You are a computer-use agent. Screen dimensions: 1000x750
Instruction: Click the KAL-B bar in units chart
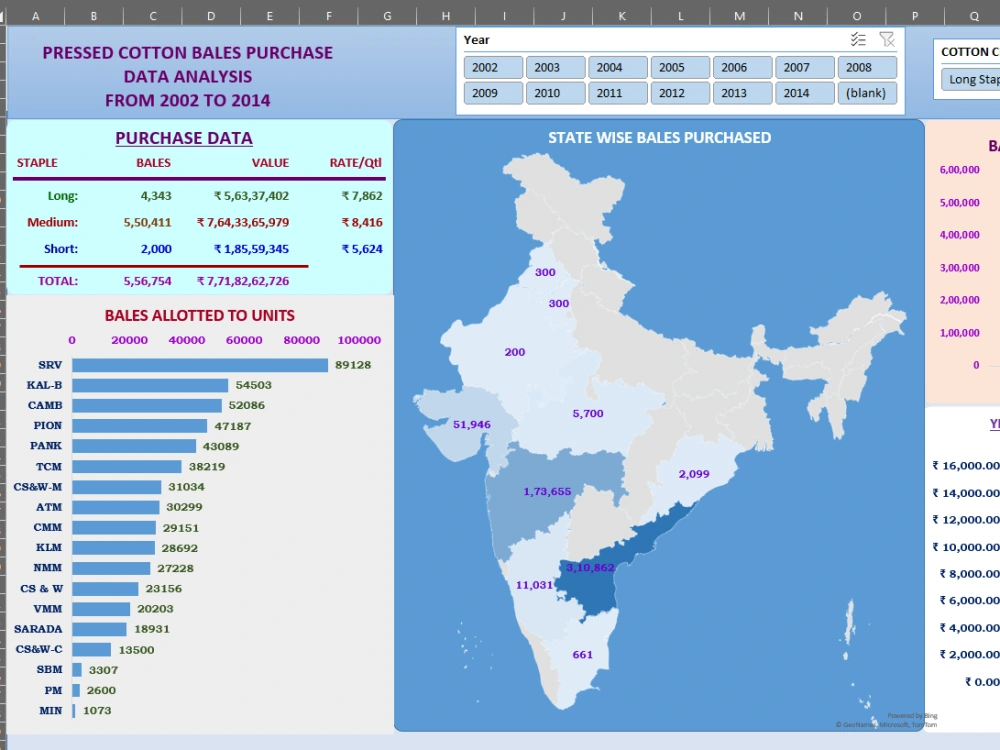150,385
